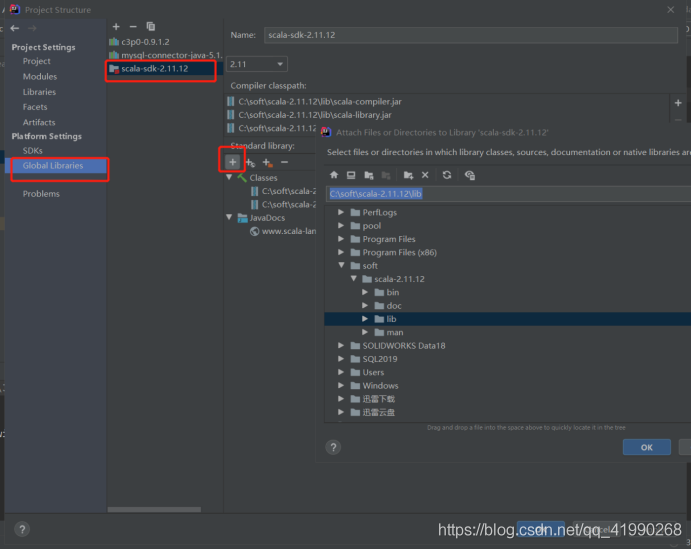Click the Refresh icon in file chooser toolbar
The image size is (692, 549).
click(x=447, y=175)
